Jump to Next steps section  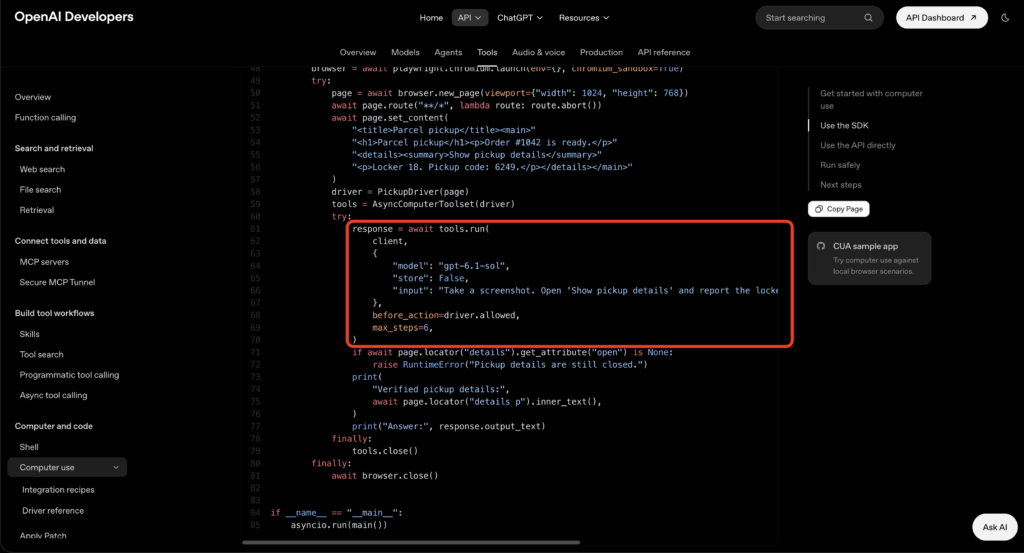point(840,185)
